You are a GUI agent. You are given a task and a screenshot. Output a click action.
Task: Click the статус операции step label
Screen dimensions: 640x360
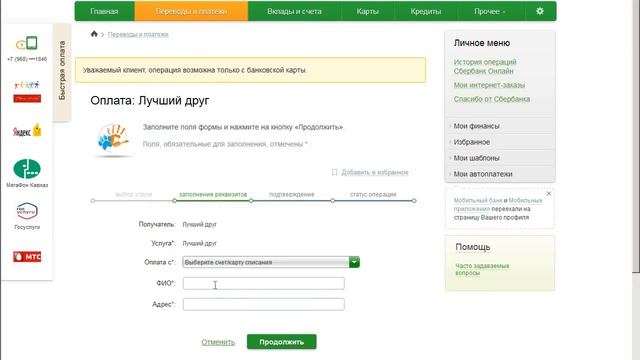point(373,194)
